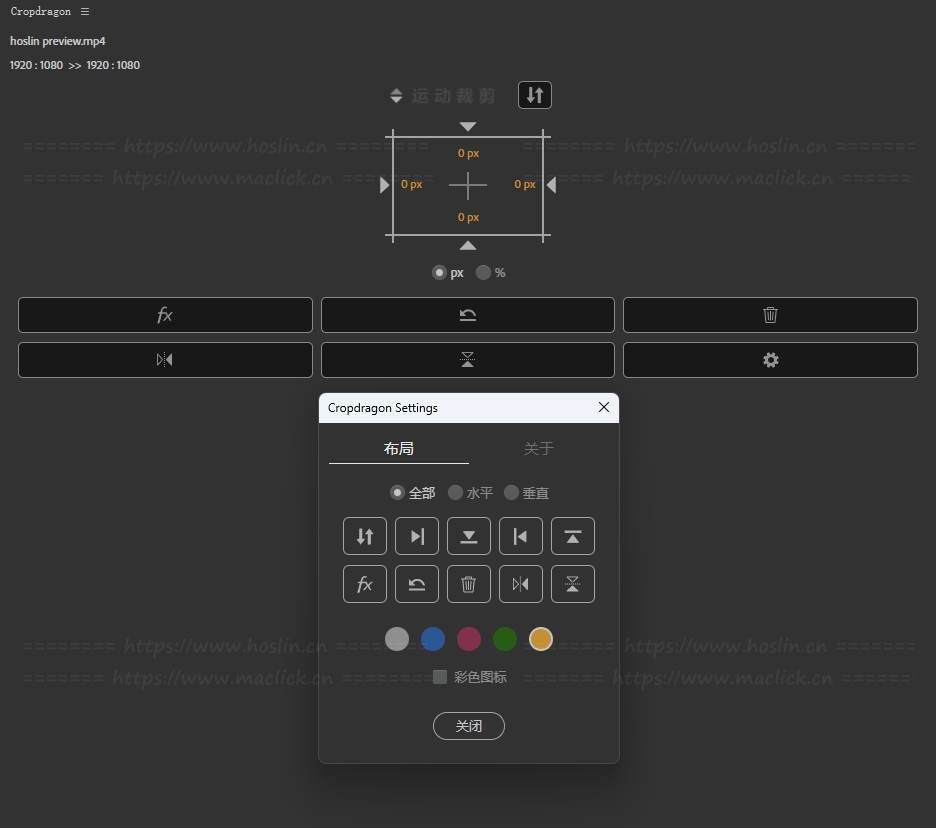Click the hoslin preview.mp4 file name
The height and width of the screenshot is (828, 936).
click(x=57, y=41)
